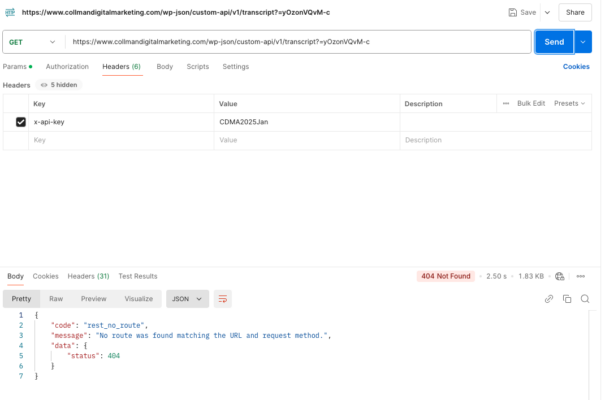Toggle the wrap lines icon
Image resolution: width=605 pixels, height=400 pixels.
223,299
